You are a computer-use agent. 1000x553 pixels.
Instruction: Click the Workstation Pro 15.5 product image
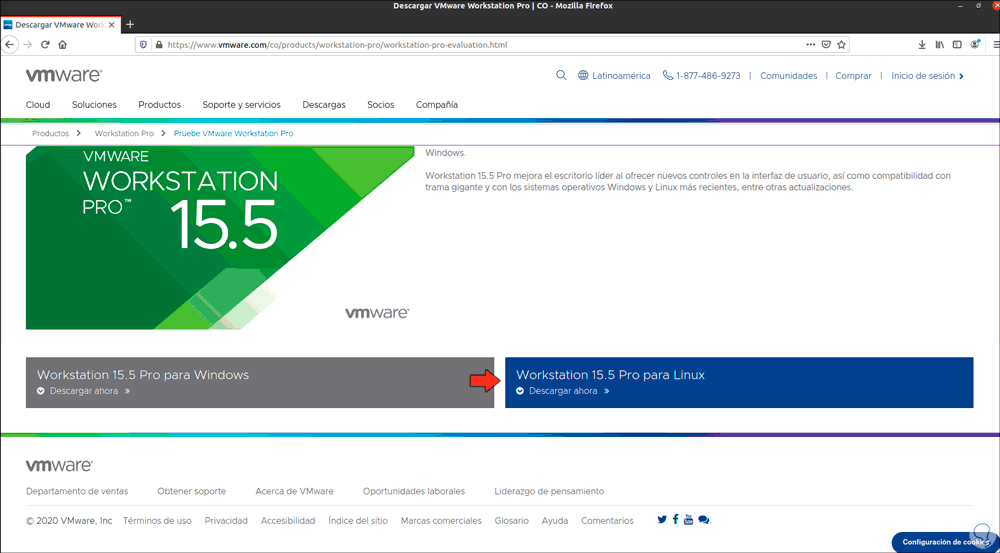point(220,238)
